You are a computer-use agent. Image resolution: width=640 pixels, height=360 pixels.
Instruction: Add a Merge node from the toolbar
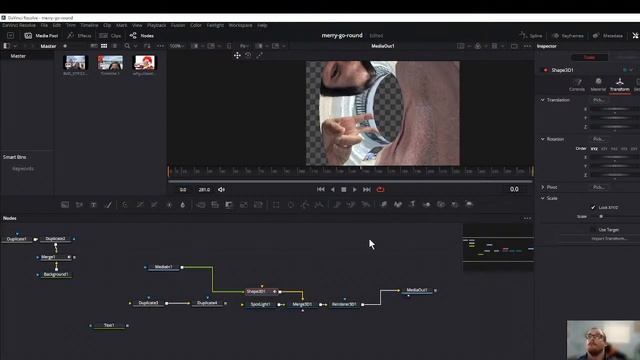(x=201, y=204)
